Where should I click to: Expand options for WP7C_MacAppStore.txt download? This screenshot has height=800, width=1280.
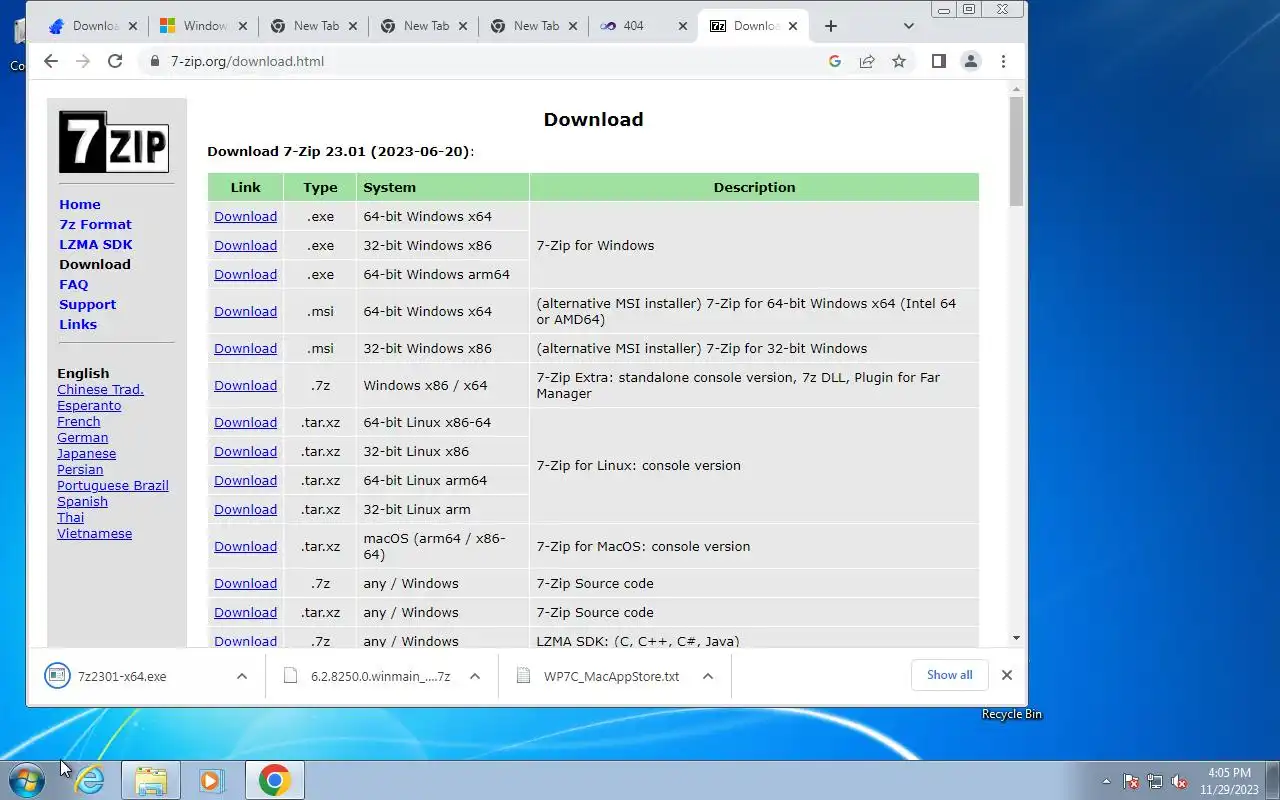pyautogui.click(x=707, y=676)
